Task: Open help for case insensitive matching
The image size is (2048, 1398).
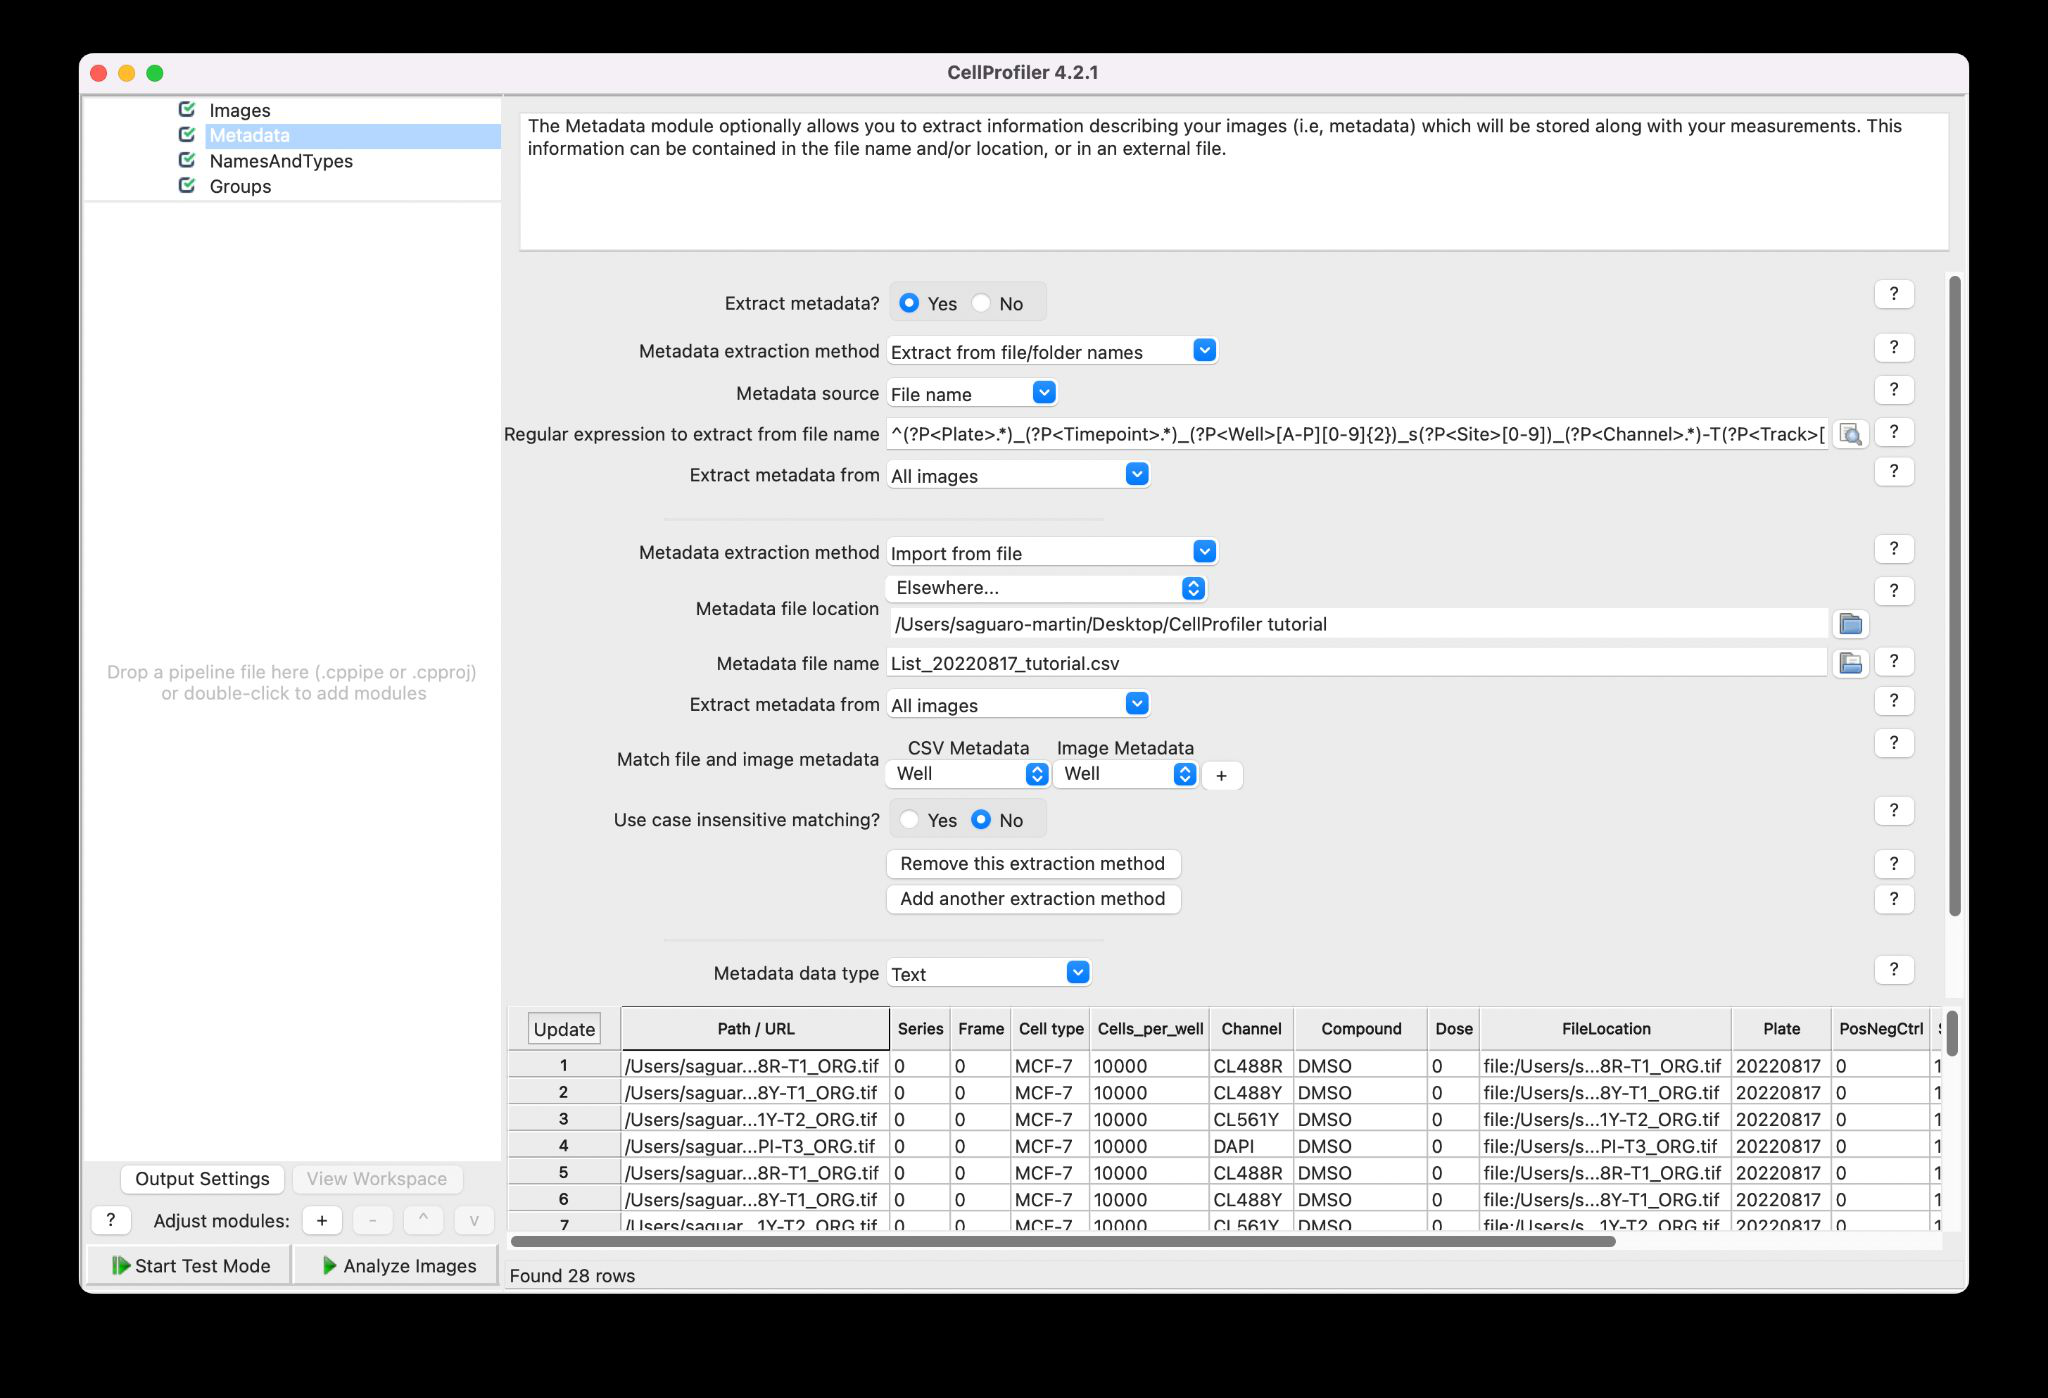Action: (x=1894, y=810)
